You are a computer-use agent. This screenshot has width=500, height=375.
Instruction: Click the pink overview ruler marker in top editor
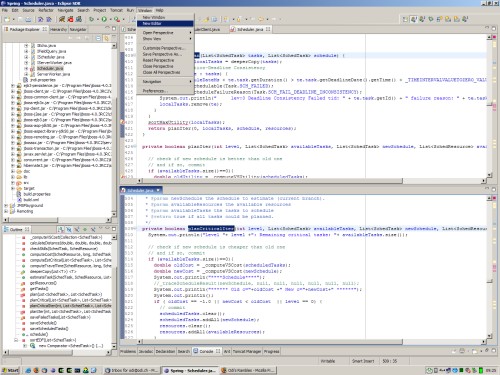point(494,106)
